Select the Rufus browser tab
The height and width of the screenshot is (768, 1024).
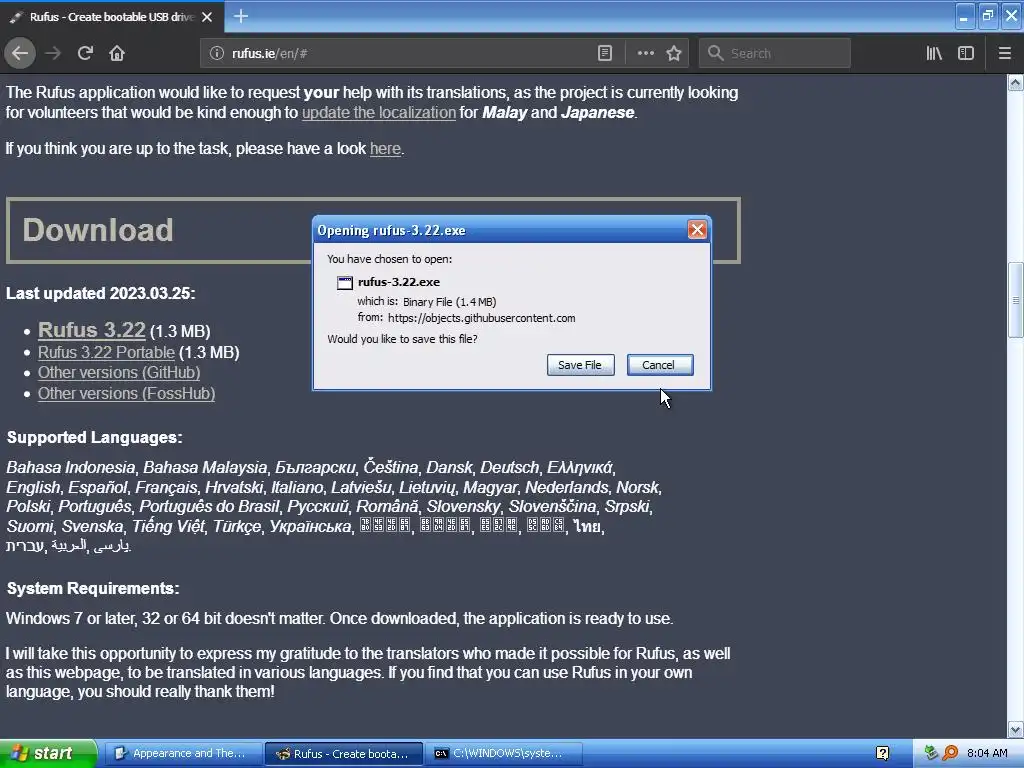coord(111,17)
